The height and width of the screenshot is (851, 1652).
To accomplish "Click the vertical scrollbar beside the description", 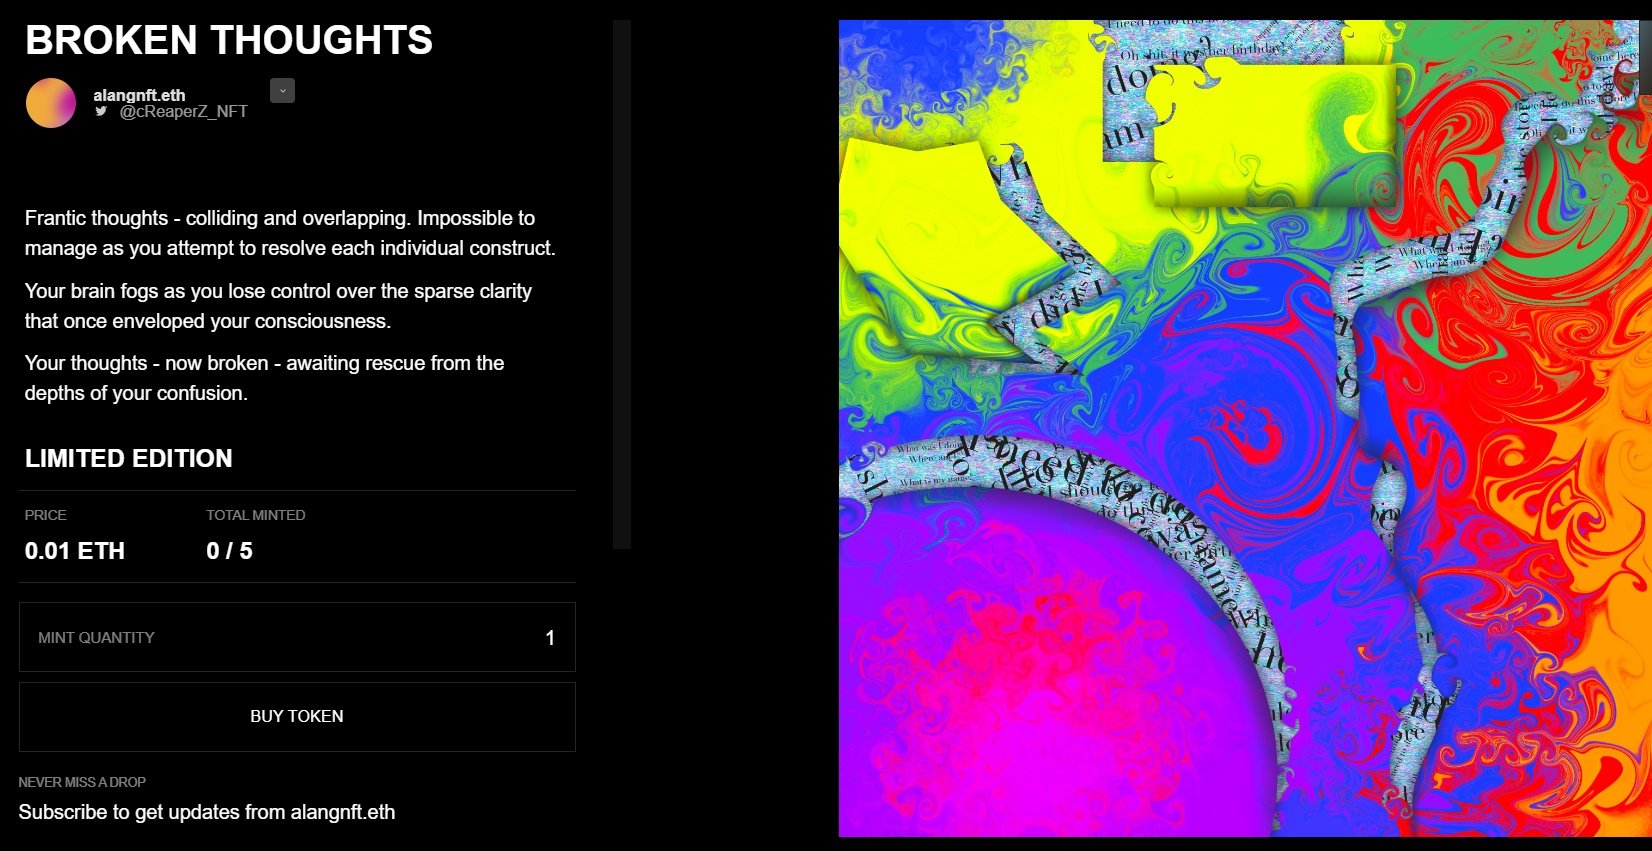I will pos(622,284).
